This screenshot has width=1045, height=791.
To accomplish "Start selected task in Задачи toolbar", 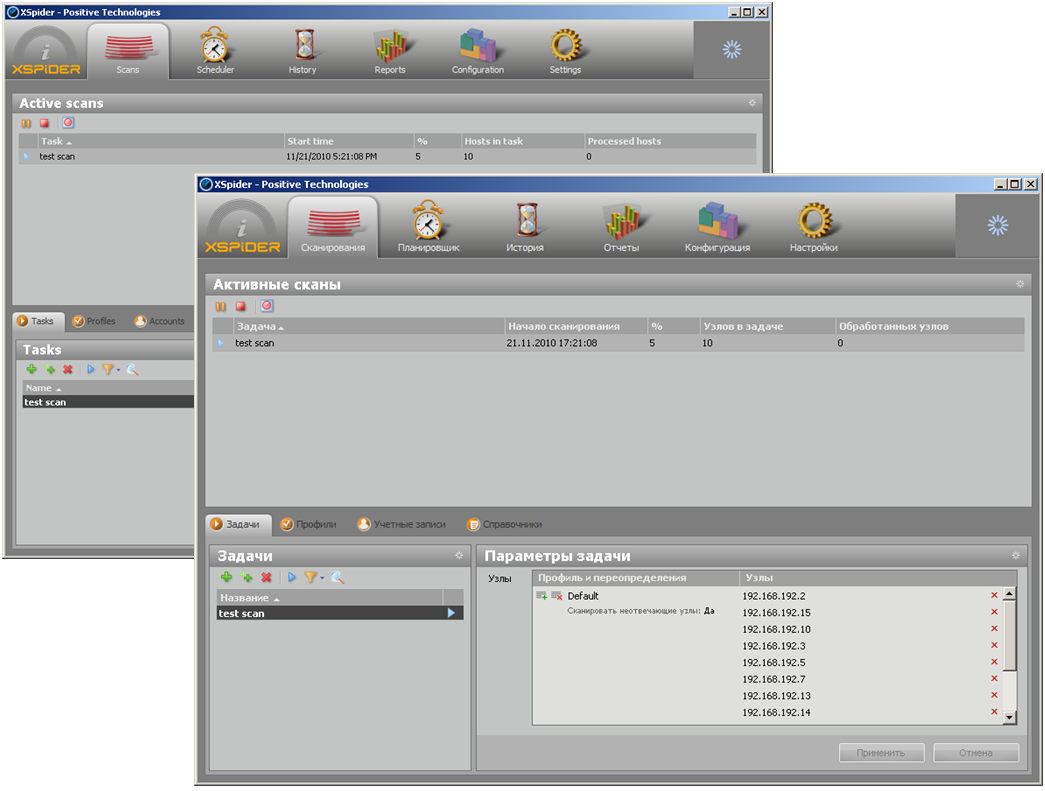I will coord(292,577).
